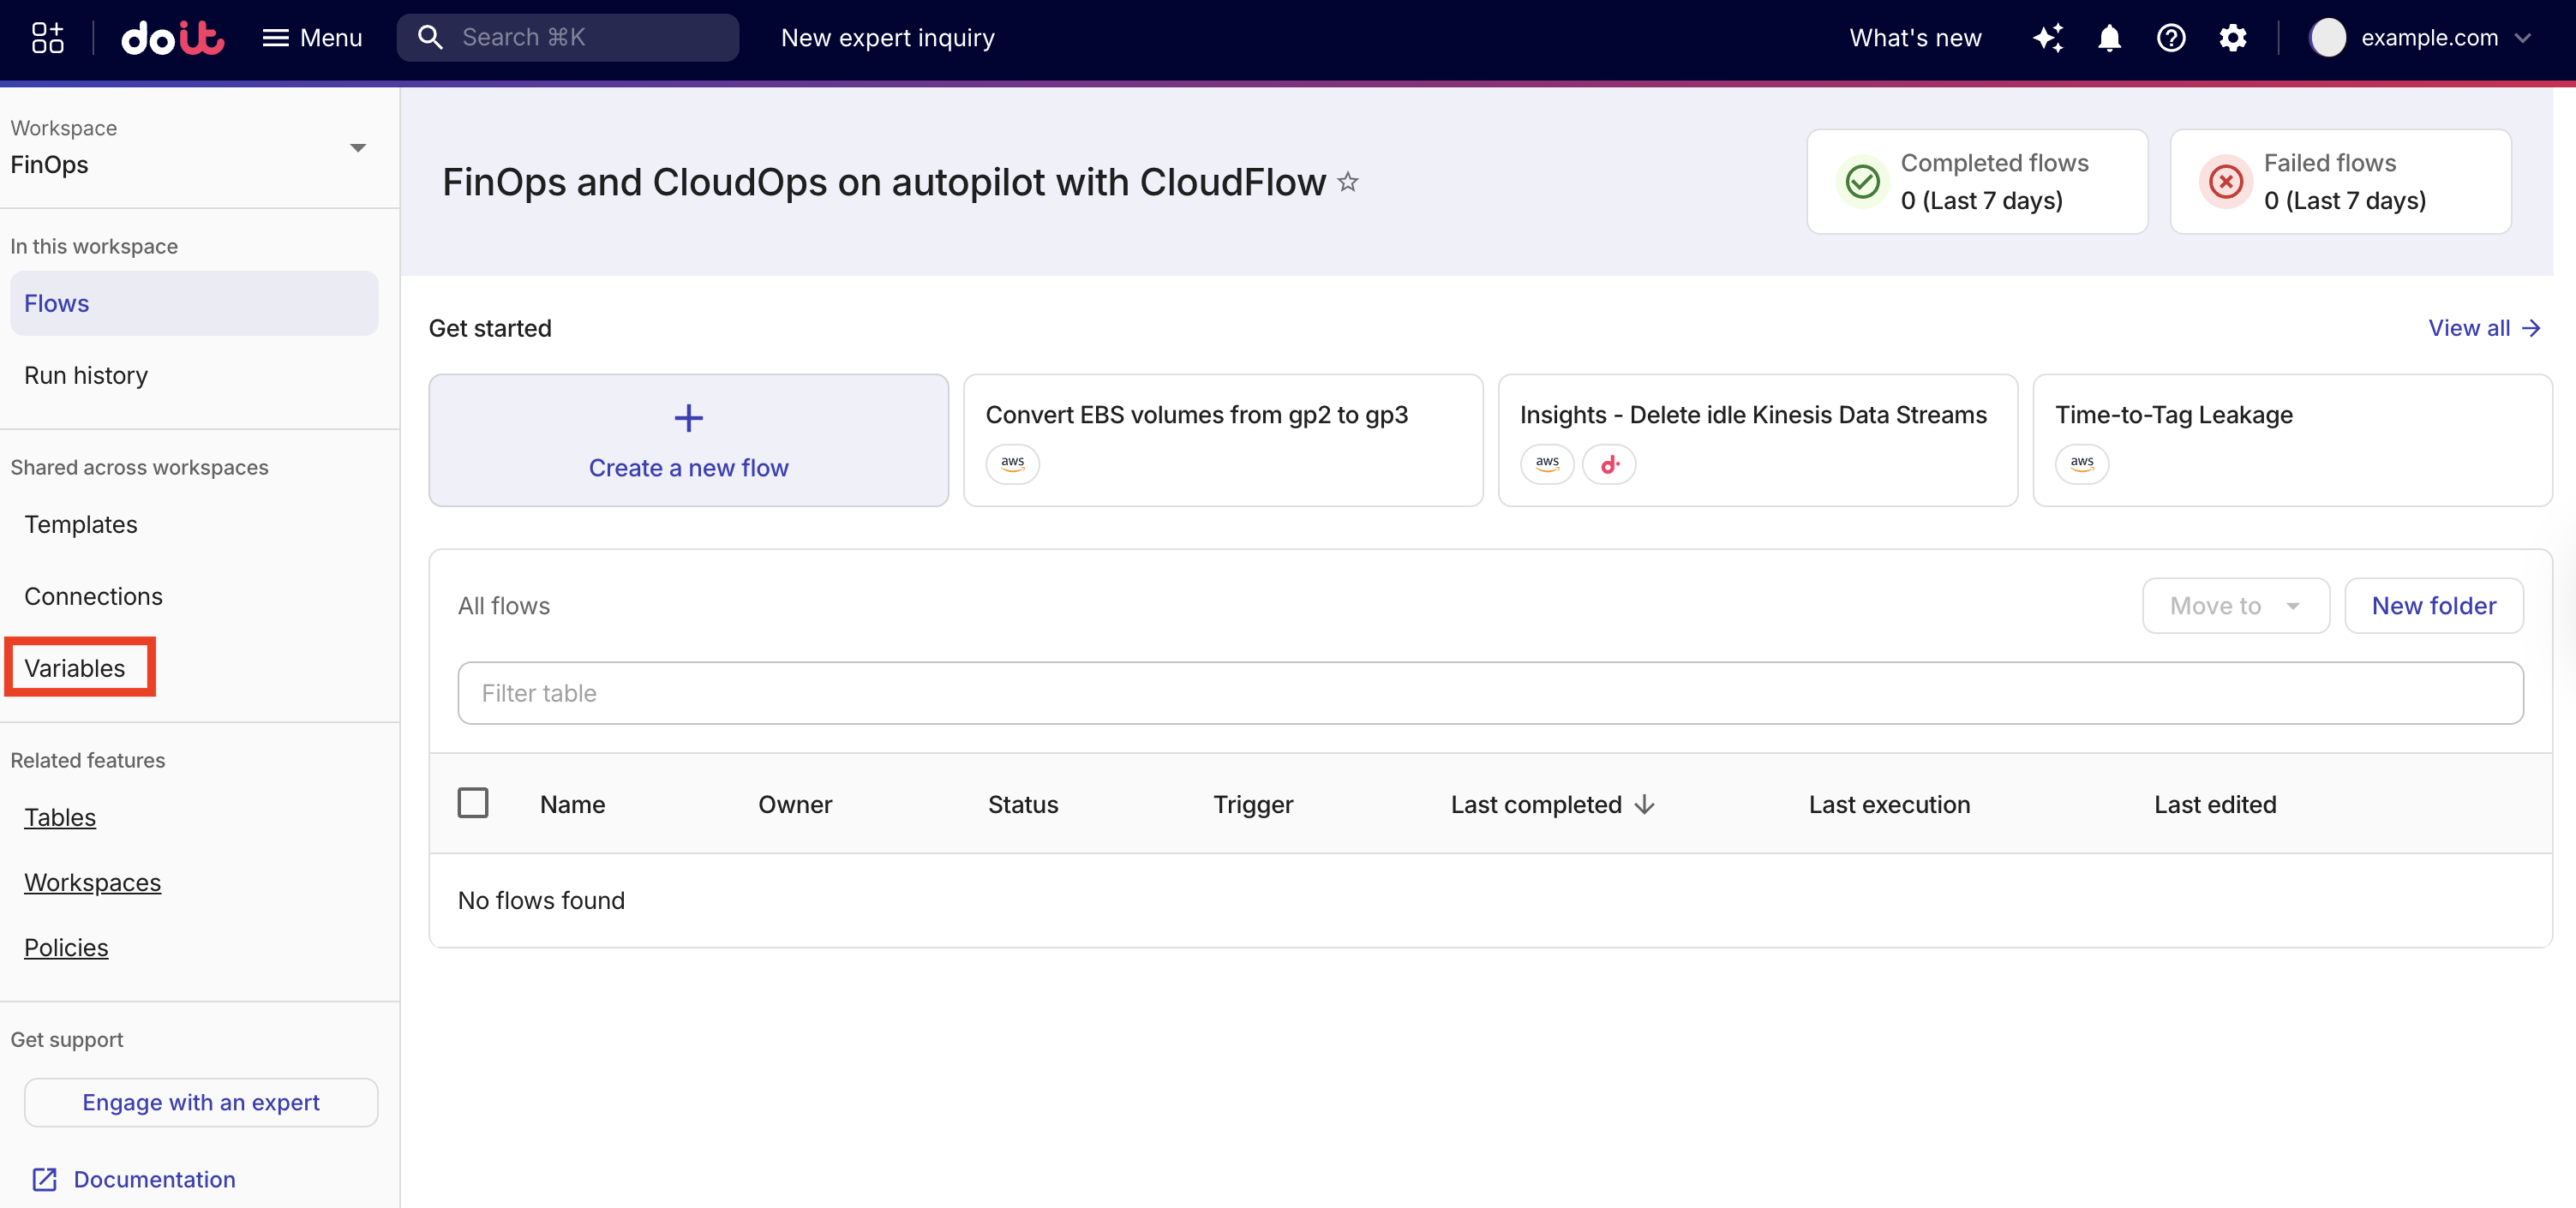Open What's new

point(1915,38)
